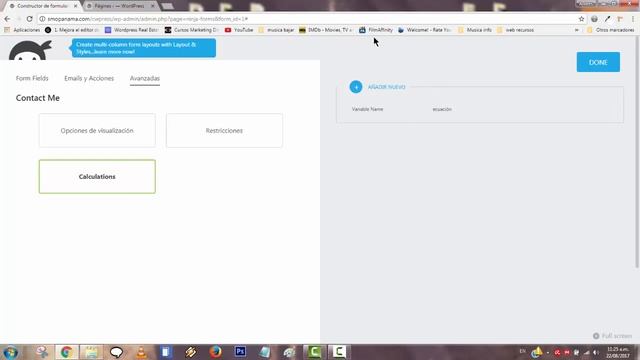Open the Cursos Marketing bookmark
640x360 pixels.
[191, 30]
